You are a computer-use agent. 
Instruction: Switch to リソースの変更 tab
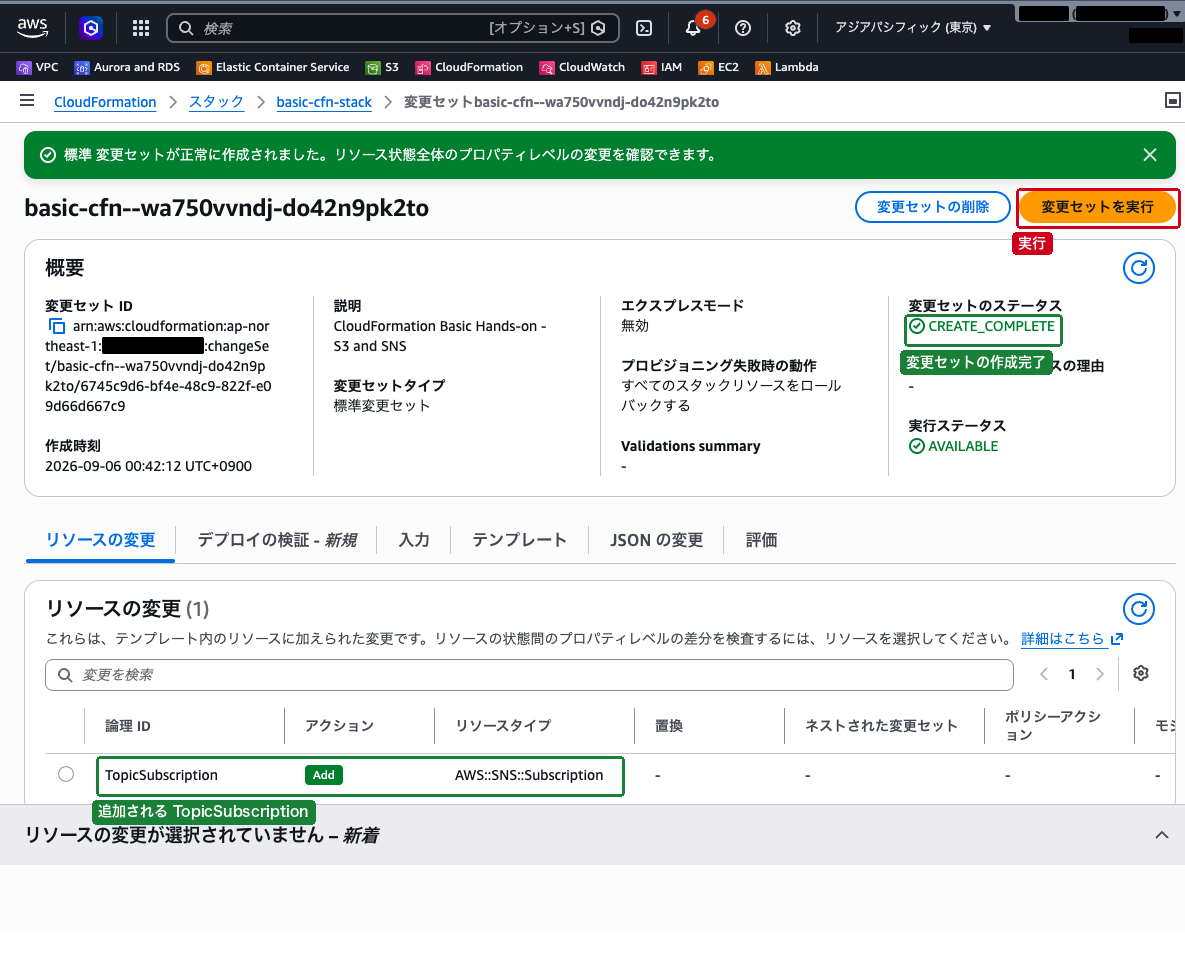[101, 540]
